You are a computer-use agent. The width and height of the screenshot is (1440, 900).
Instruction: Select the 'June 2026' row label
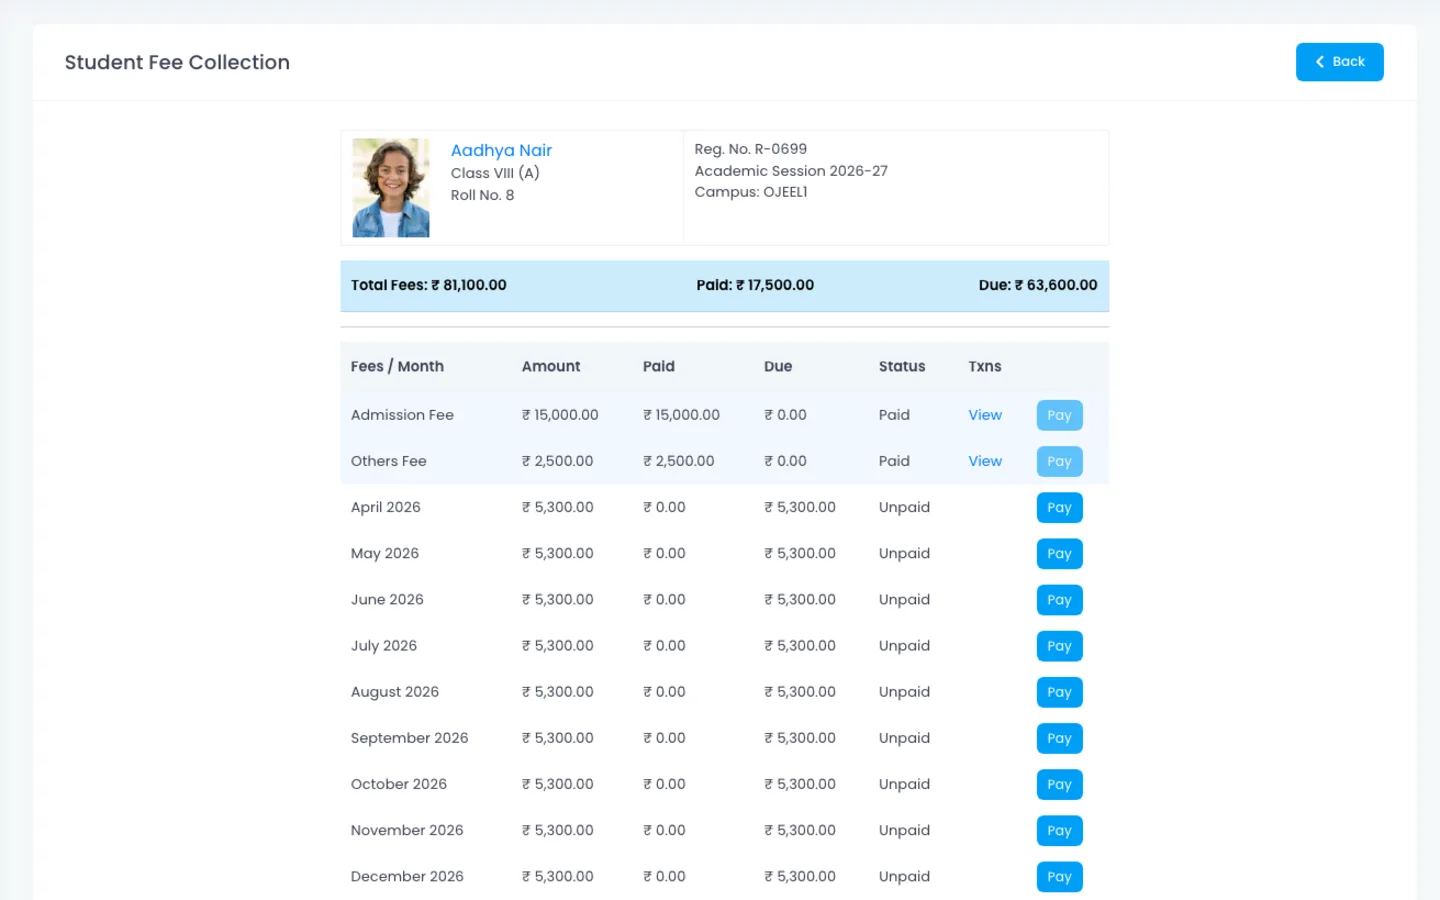click(x=387, y=600)
